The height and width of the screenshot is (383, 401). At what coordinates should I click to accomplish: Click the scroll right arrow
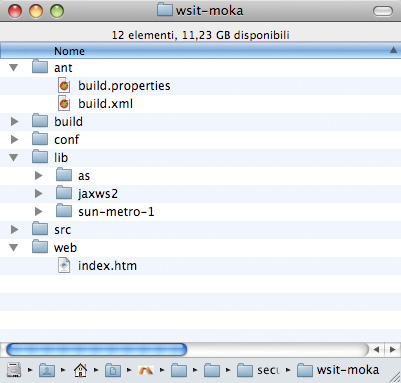pos(392,350)
